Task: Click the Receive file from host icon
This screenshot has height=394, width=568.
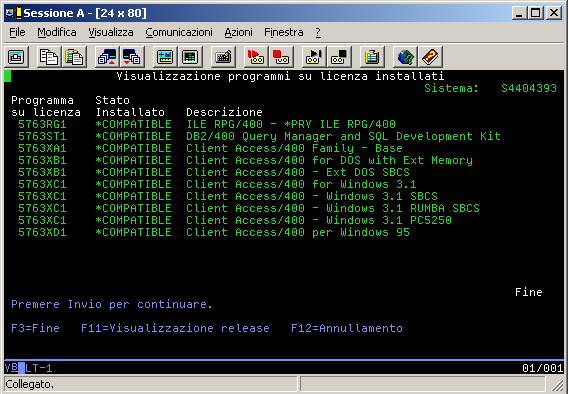Action: (x=132, y=57)
